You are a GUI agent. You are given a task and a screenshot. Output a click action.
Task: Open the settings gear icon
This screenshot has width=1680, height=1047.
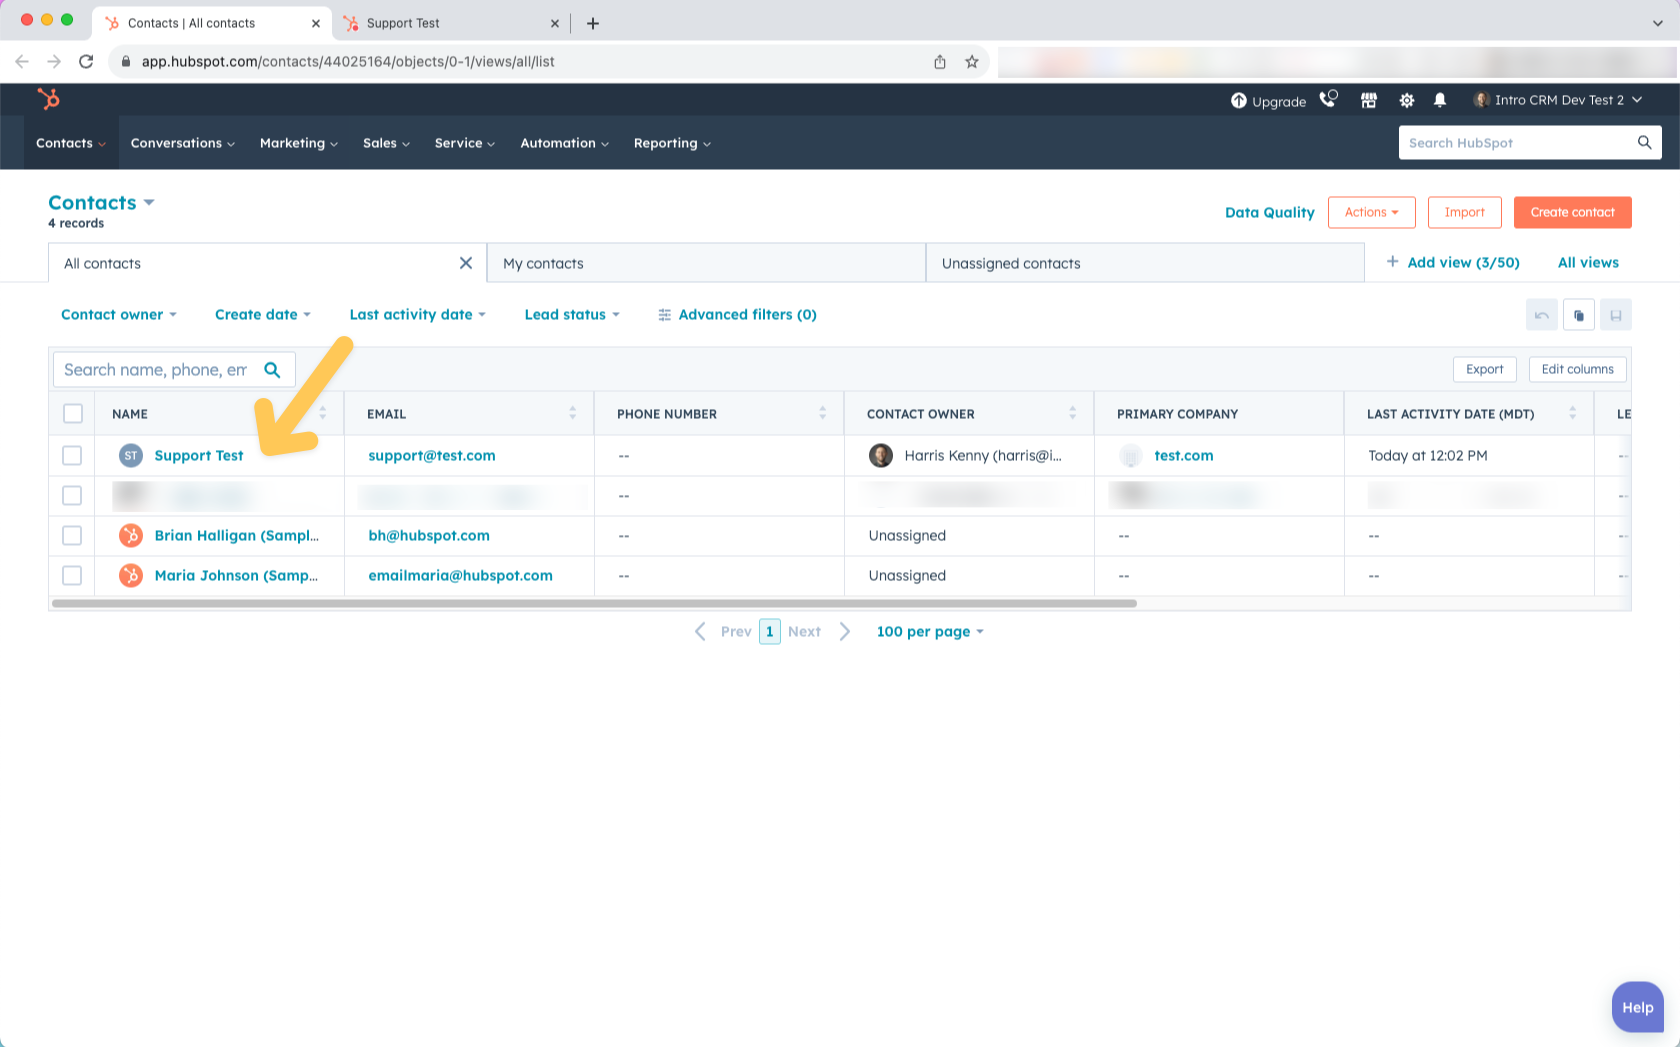coord(1407,100)
